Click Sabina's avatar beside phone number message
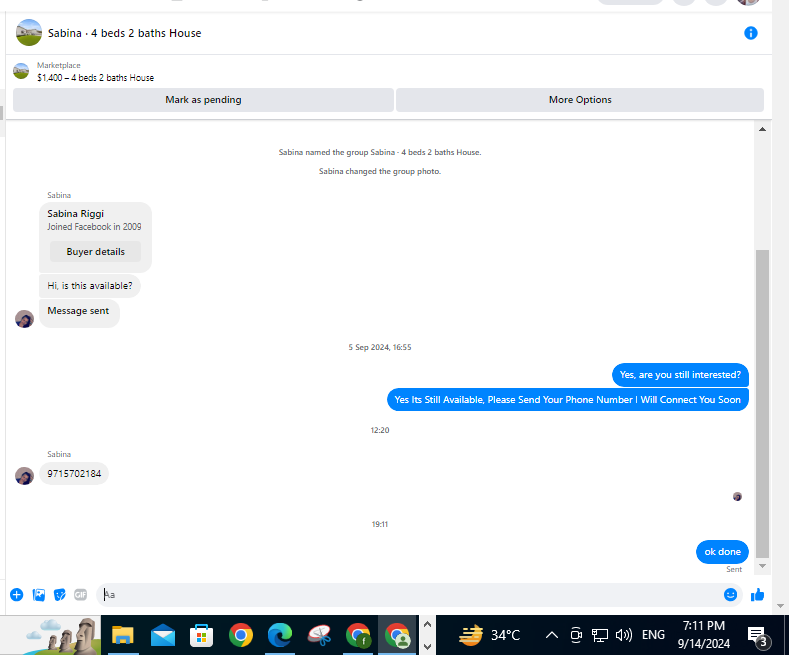 [24, 475]
